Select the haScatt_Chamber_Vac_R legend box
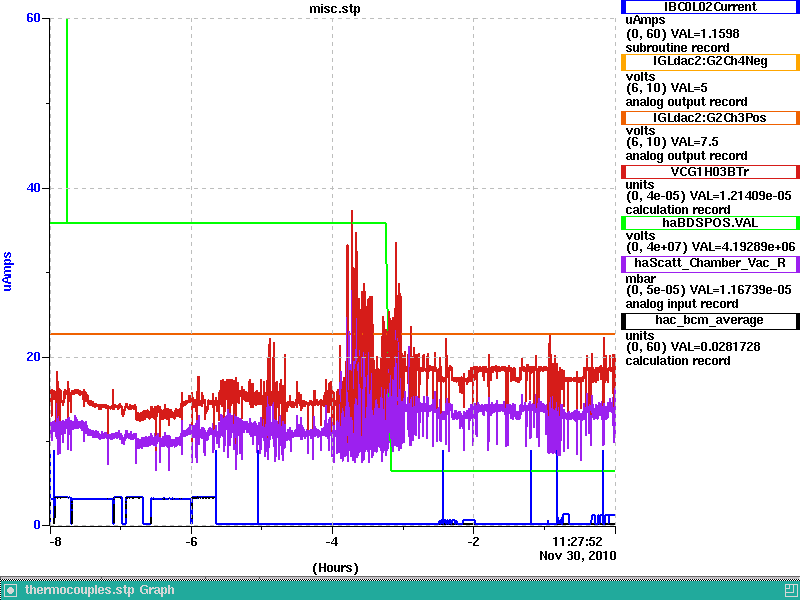The image size is (800, 600). point(710,264)
